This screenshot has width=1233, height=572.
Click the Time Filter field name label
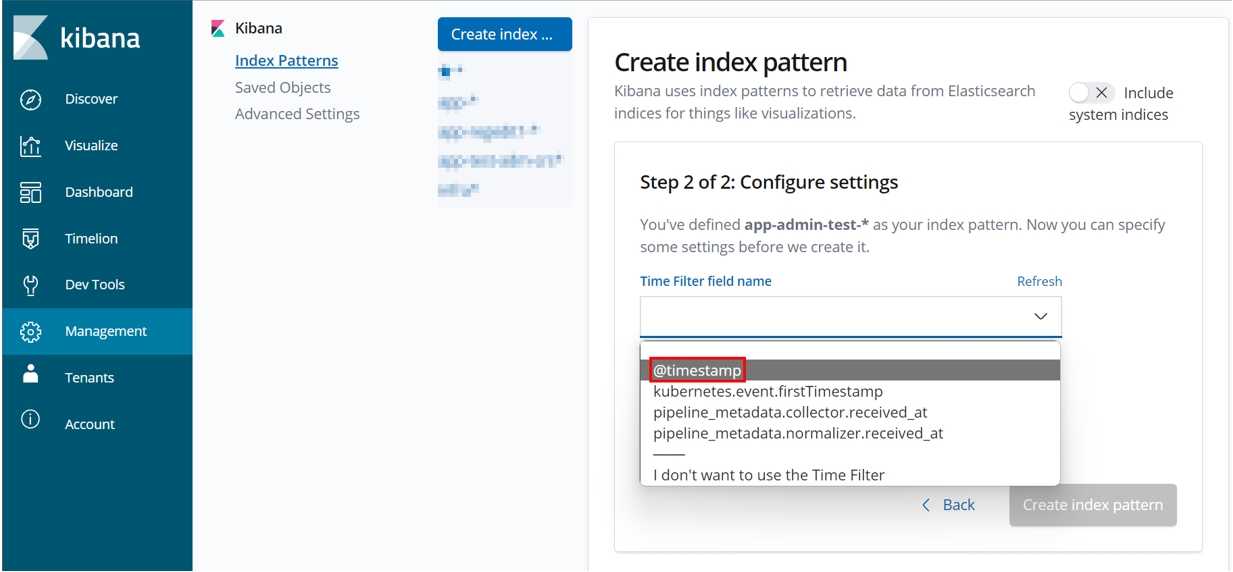(706, 282)
